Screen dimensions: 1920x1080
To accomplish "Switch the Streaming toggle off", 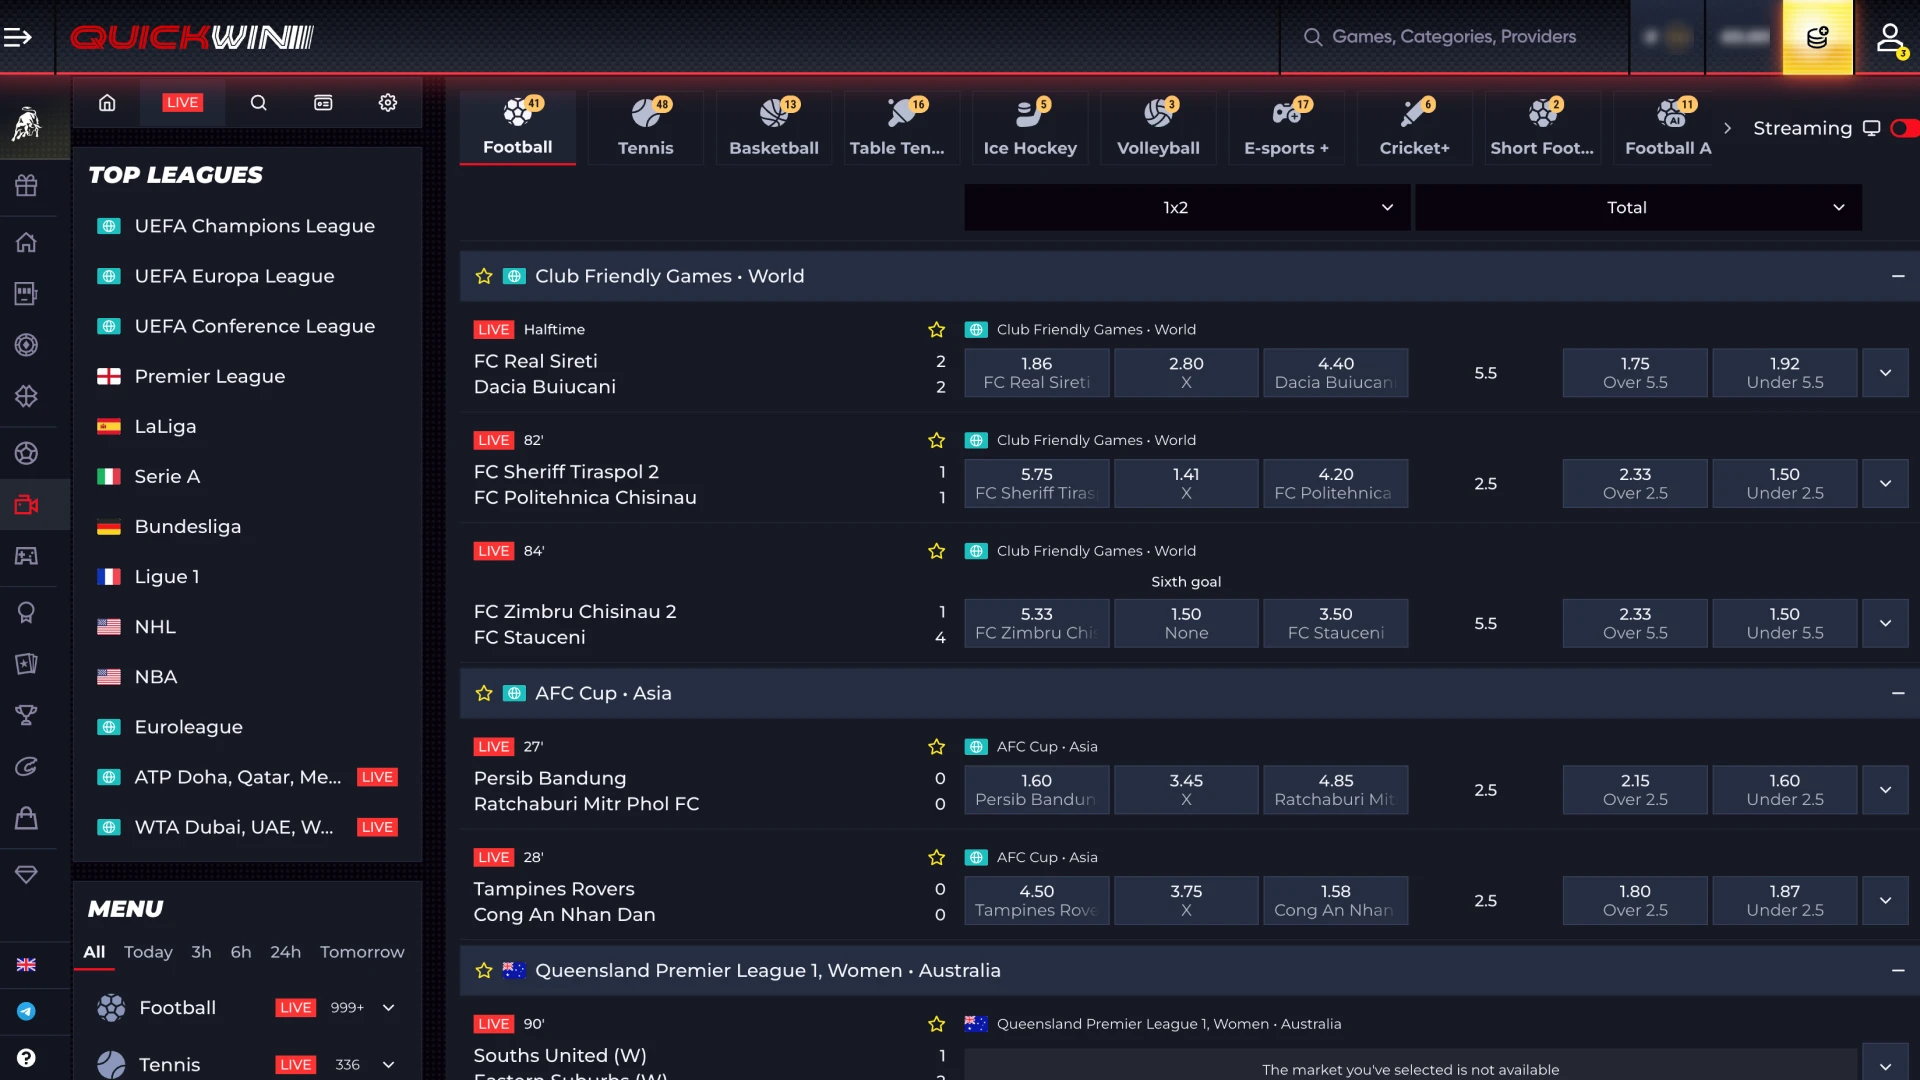I will [x=1906, y=128].
